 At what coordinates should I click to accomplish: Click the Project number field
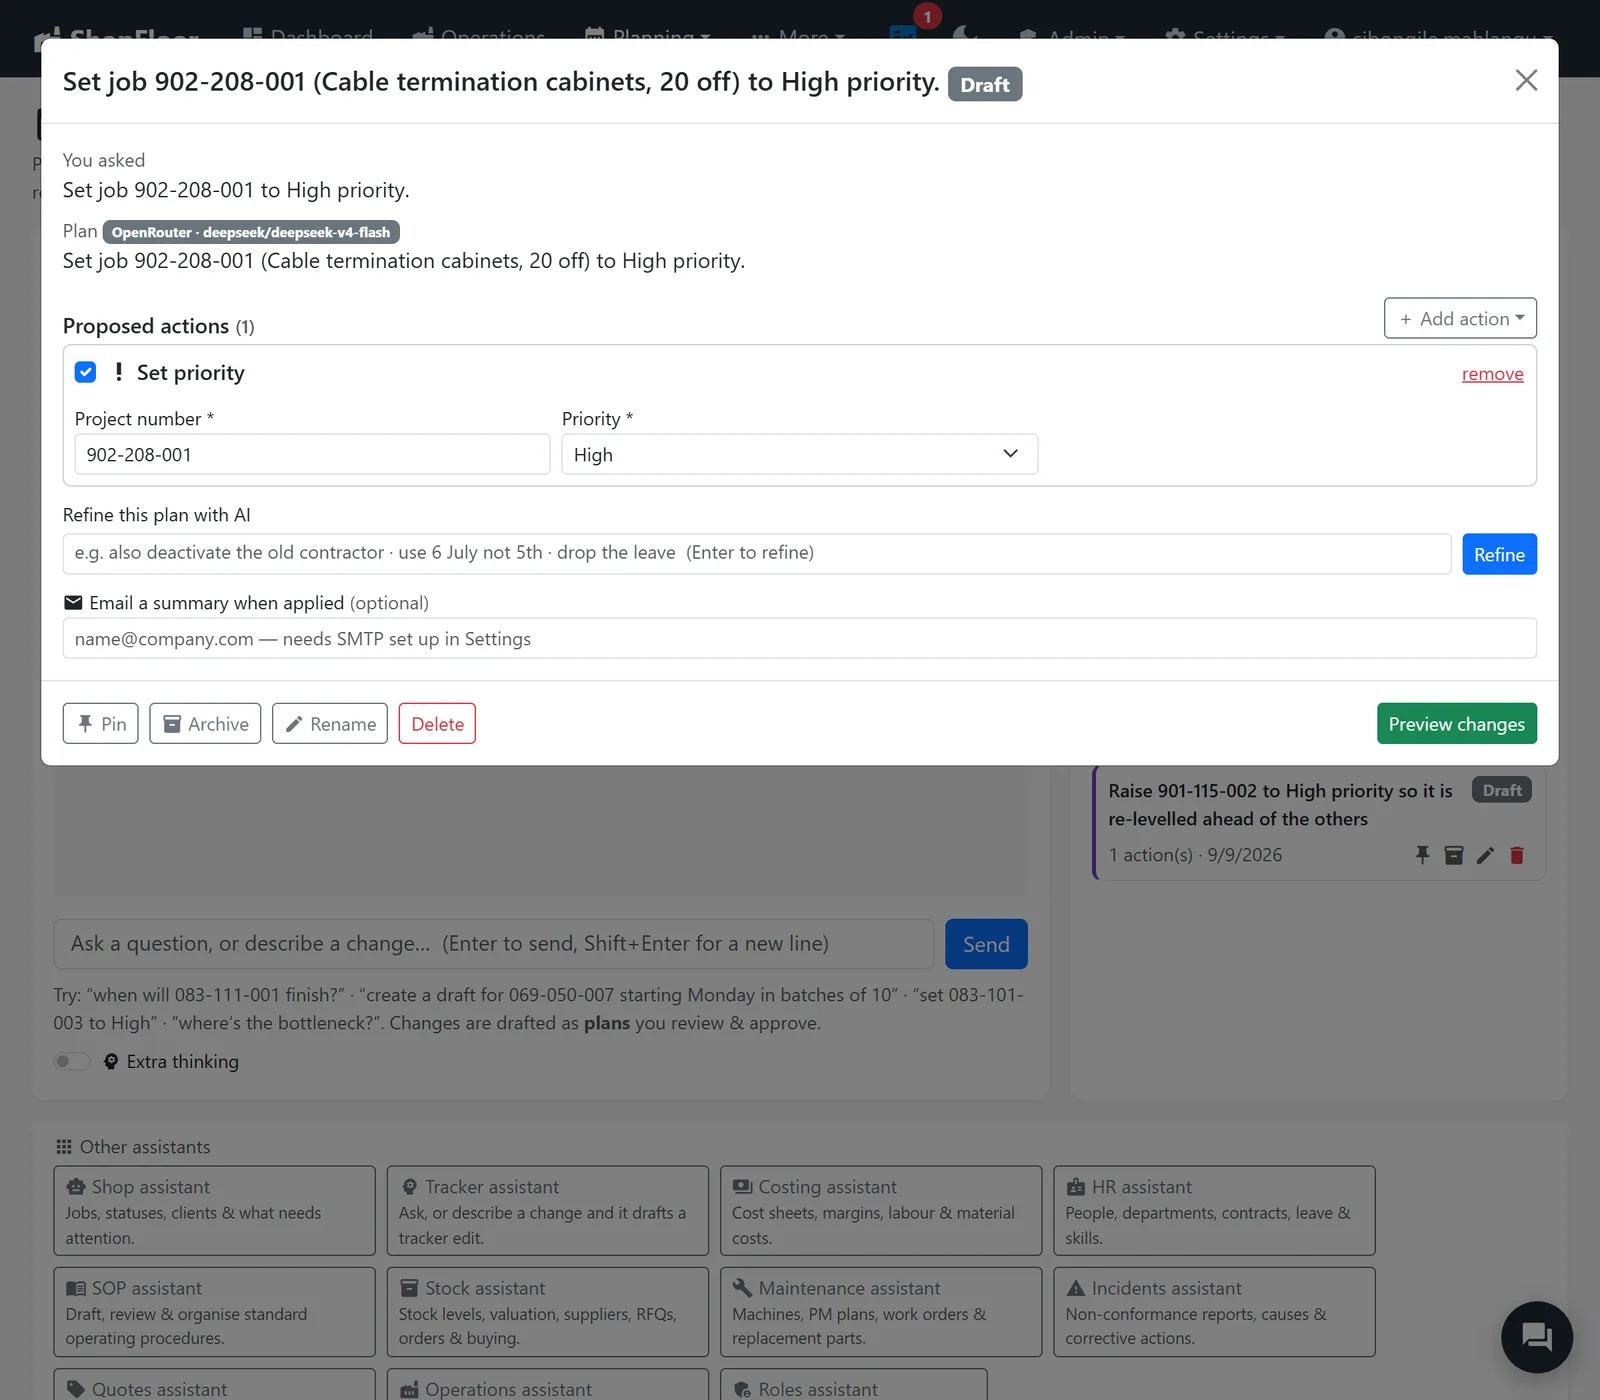pyautogui.click(x=312, y=454)
